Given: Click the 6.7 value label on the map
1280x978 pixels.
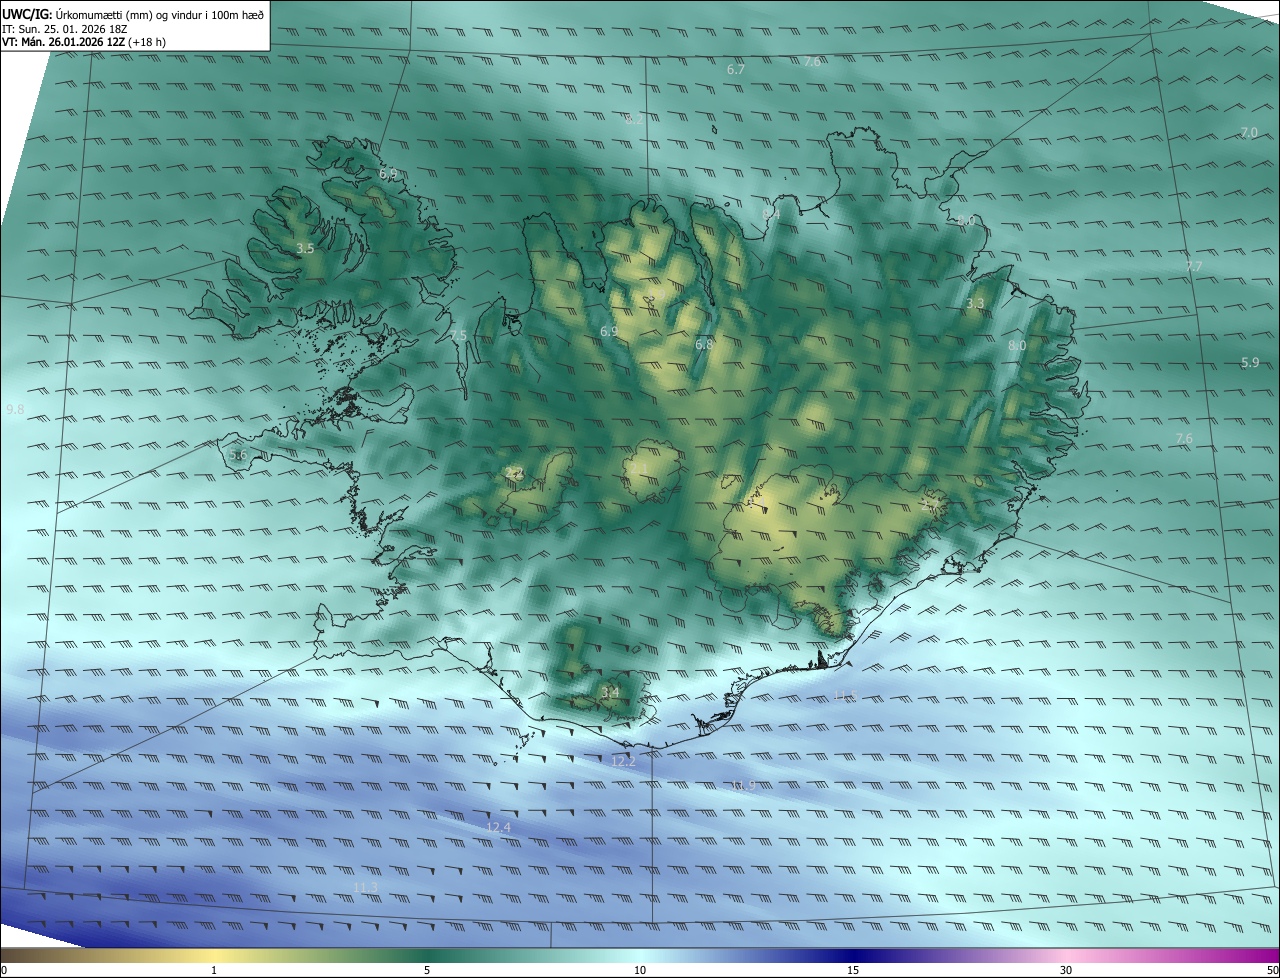Looking at the screenshot, I should coord(736,70).
